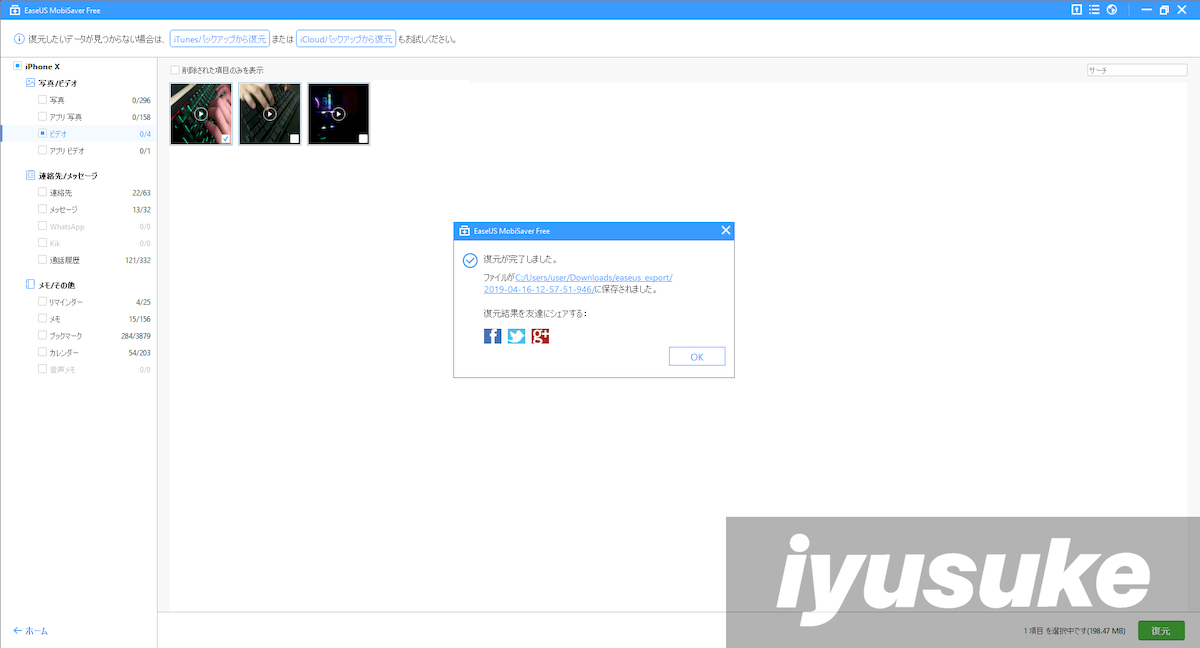1200x648 pixels.
Task: Toggle the iPhone X device checkbox
Action: (x=17, y=66)
